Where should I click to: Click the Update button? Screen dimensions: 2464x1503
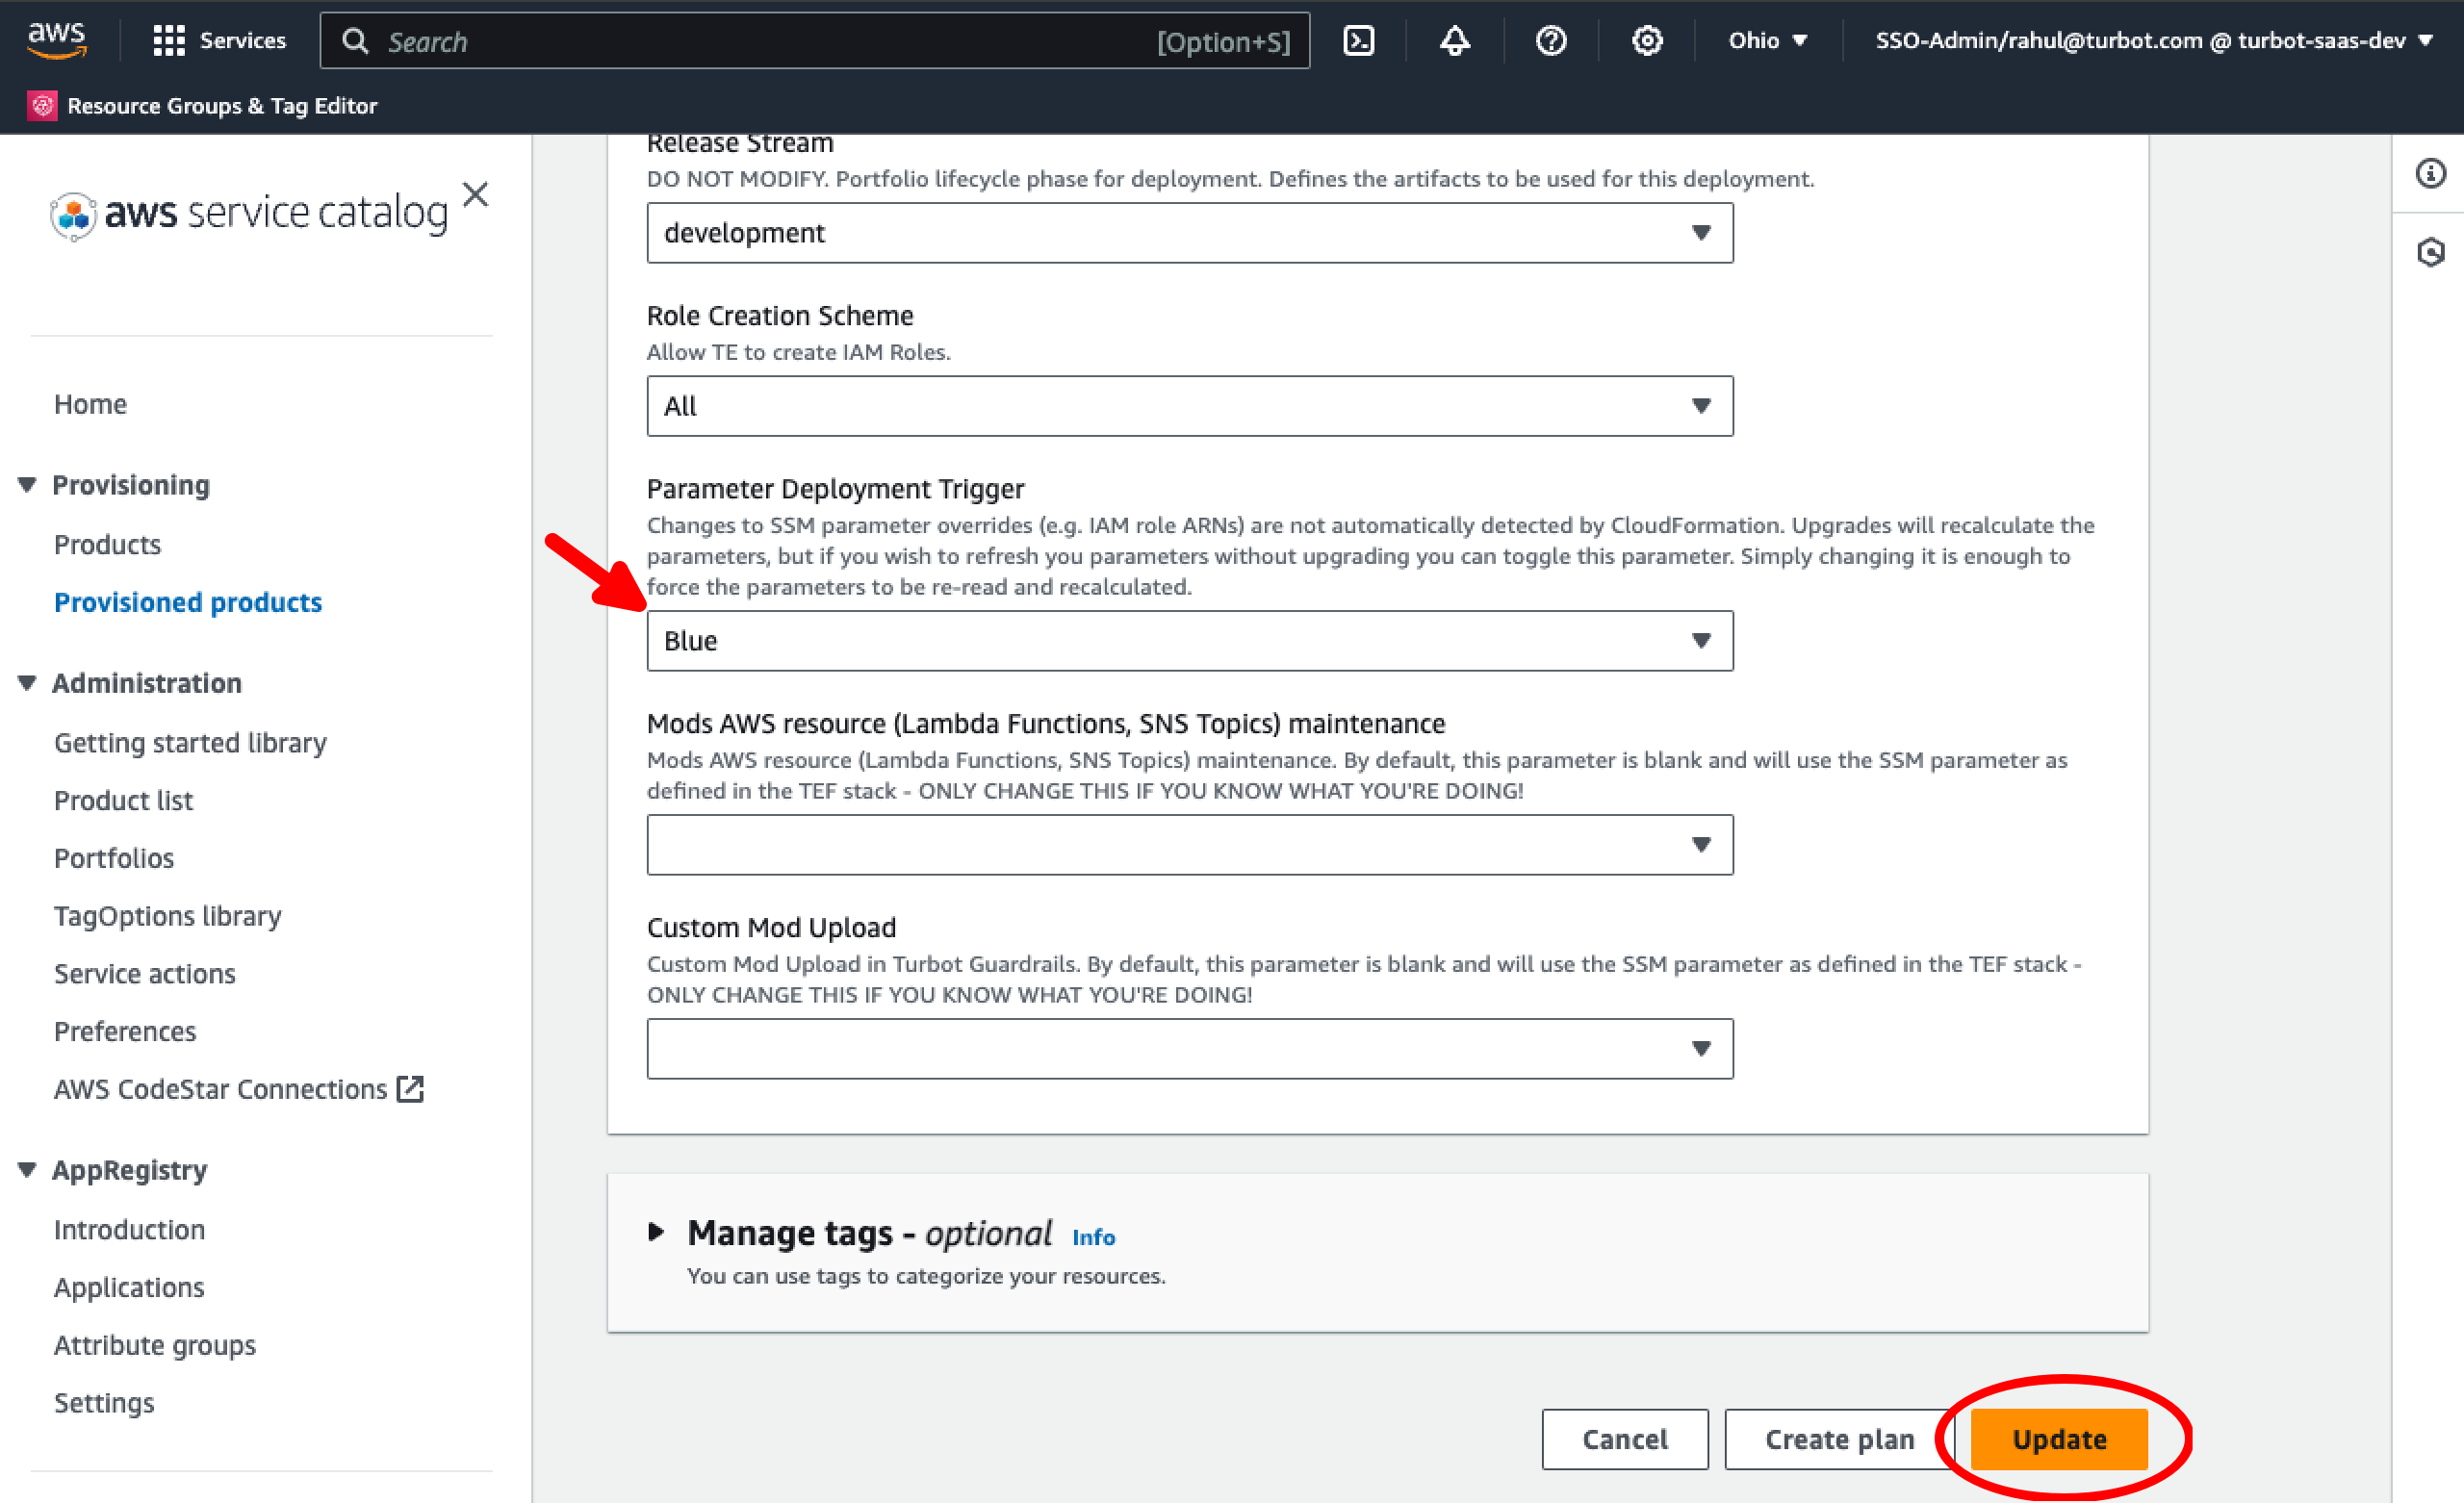[2058, 1439]
